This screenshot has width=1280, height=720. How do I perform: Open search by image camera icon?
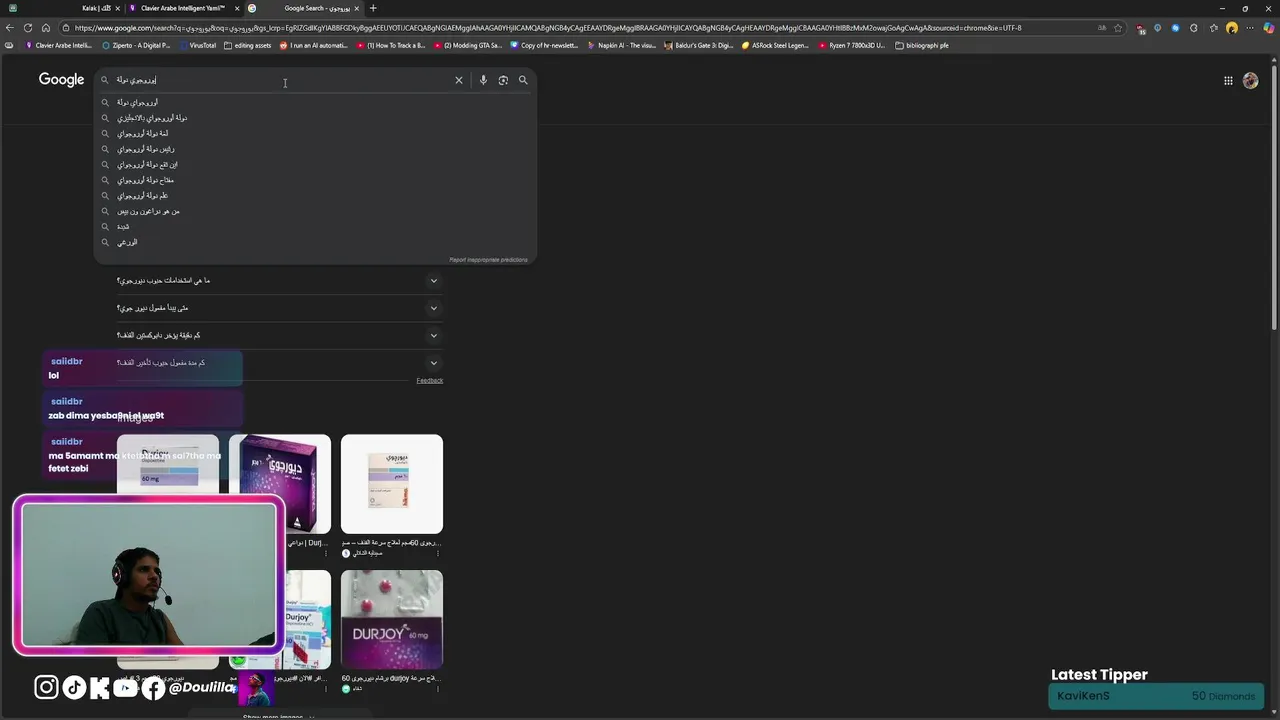(x=503, y=80)
